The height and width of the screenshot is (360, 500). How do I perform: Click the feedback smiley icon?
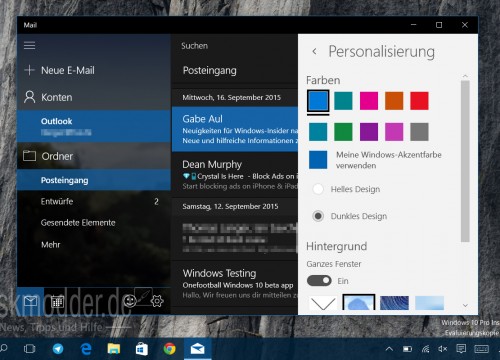129,301
